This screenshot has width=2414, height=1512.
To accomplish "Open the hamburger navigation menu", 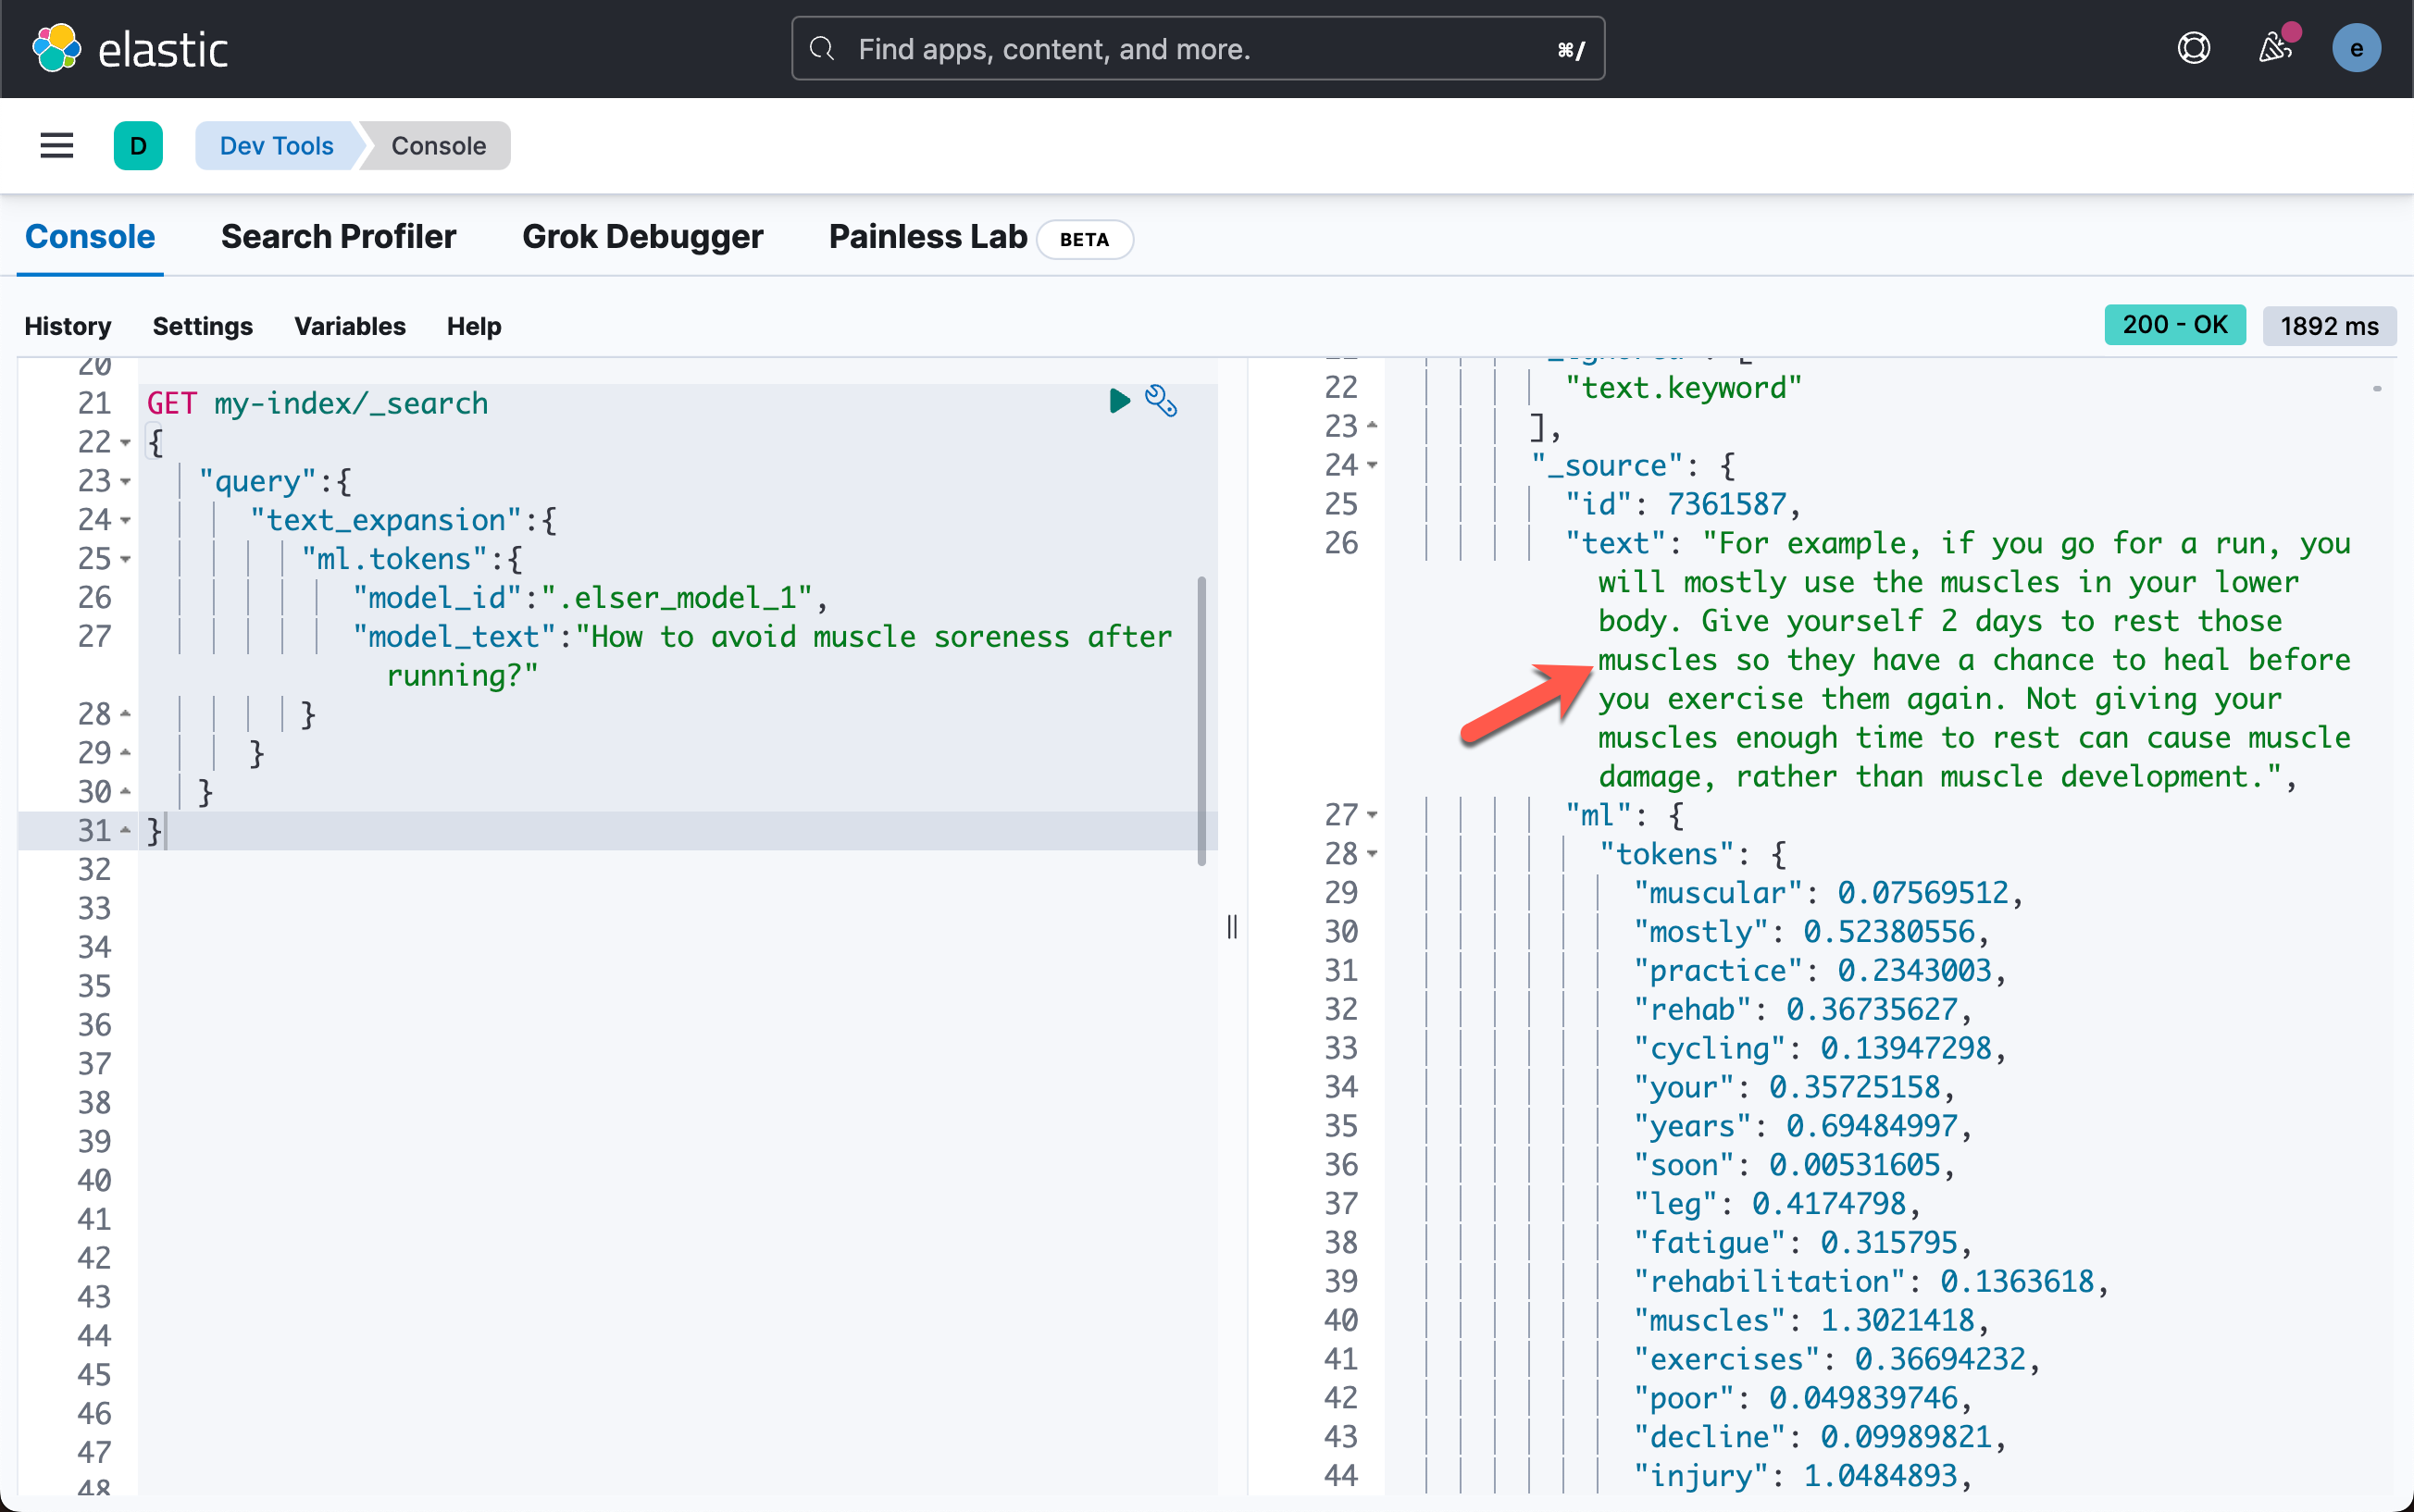I will (56, 146).
